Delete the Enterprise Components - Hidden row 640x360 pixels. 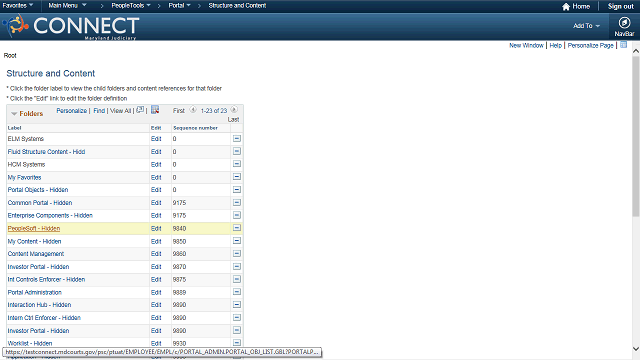[237, 215]
